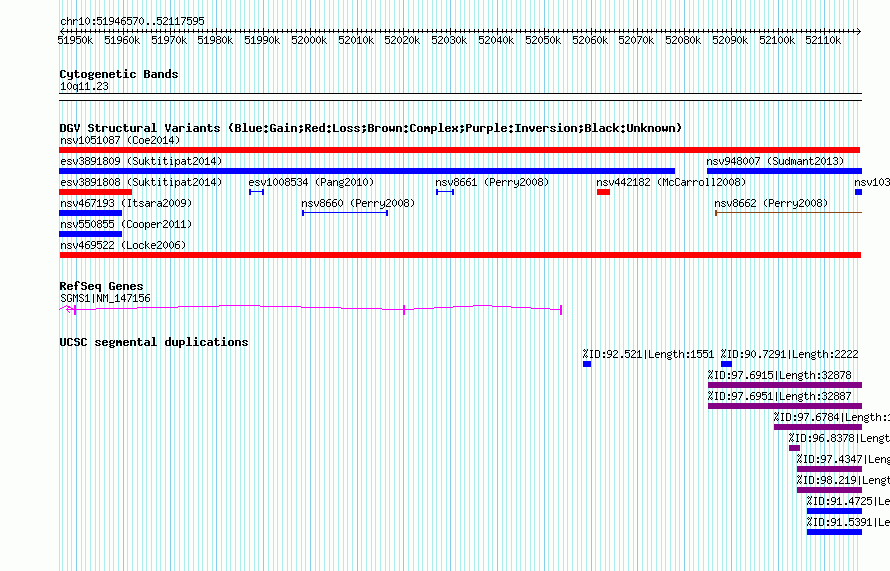Screen dimensions: 890x571
Task: Select the %ID:97.4347 purple duplication bar
Action: [x=829, y=469]
